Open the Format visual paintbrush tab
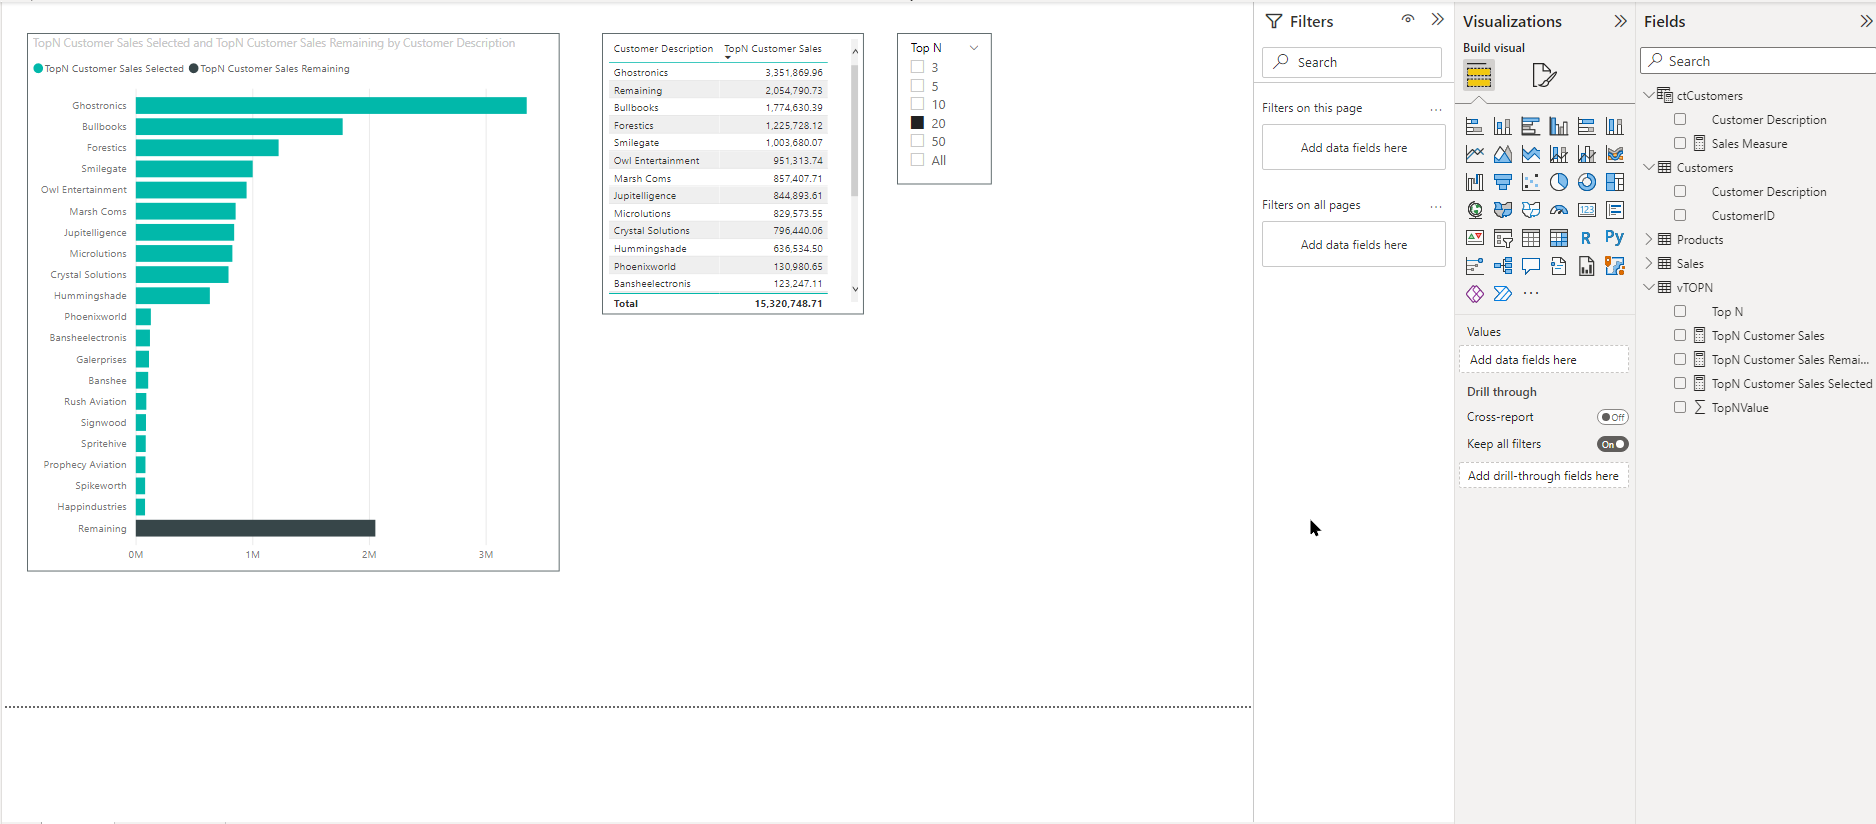 tap(1543, 75)
